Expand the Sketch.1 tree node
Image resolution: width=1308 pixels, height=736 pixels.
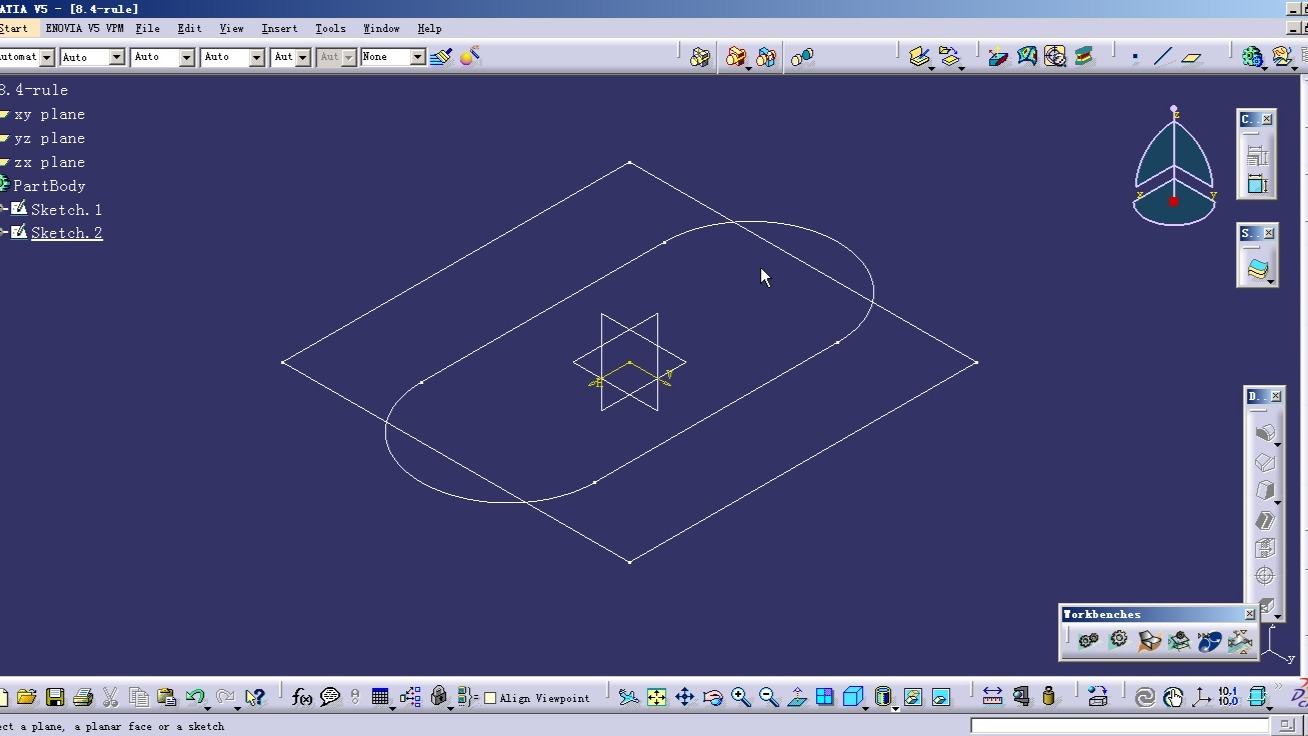click(x=4, y=209)
